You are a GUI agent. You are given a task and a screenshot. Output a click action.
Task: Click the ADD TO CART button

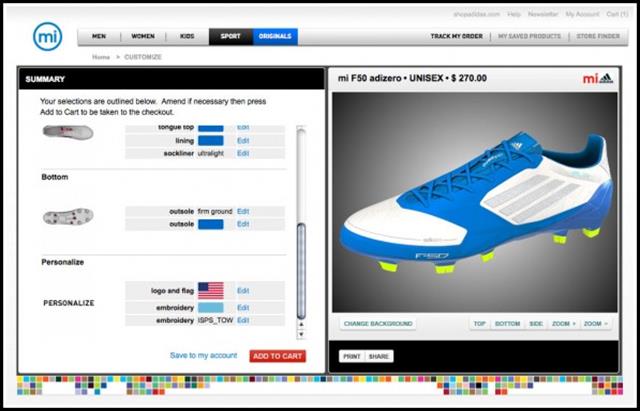(278, 356)
